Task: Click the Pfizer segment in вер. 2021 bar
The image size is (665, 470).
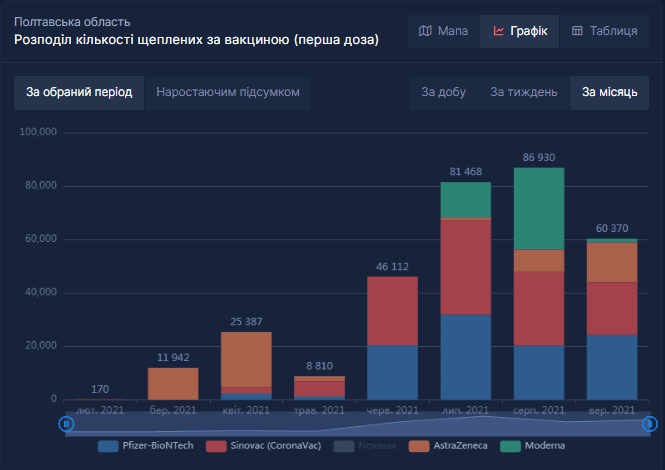Action: pos(612,367)
